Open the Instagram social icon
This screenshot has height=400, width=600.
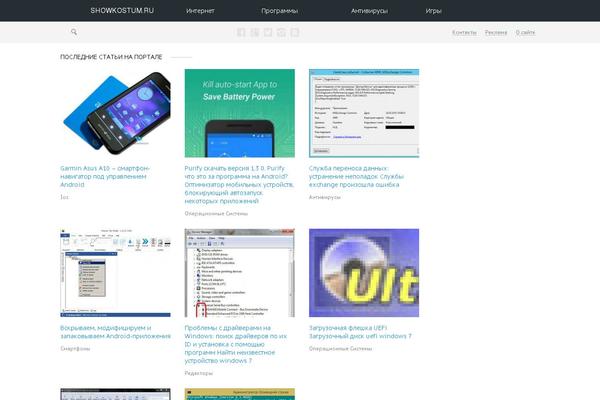(281, 32)
